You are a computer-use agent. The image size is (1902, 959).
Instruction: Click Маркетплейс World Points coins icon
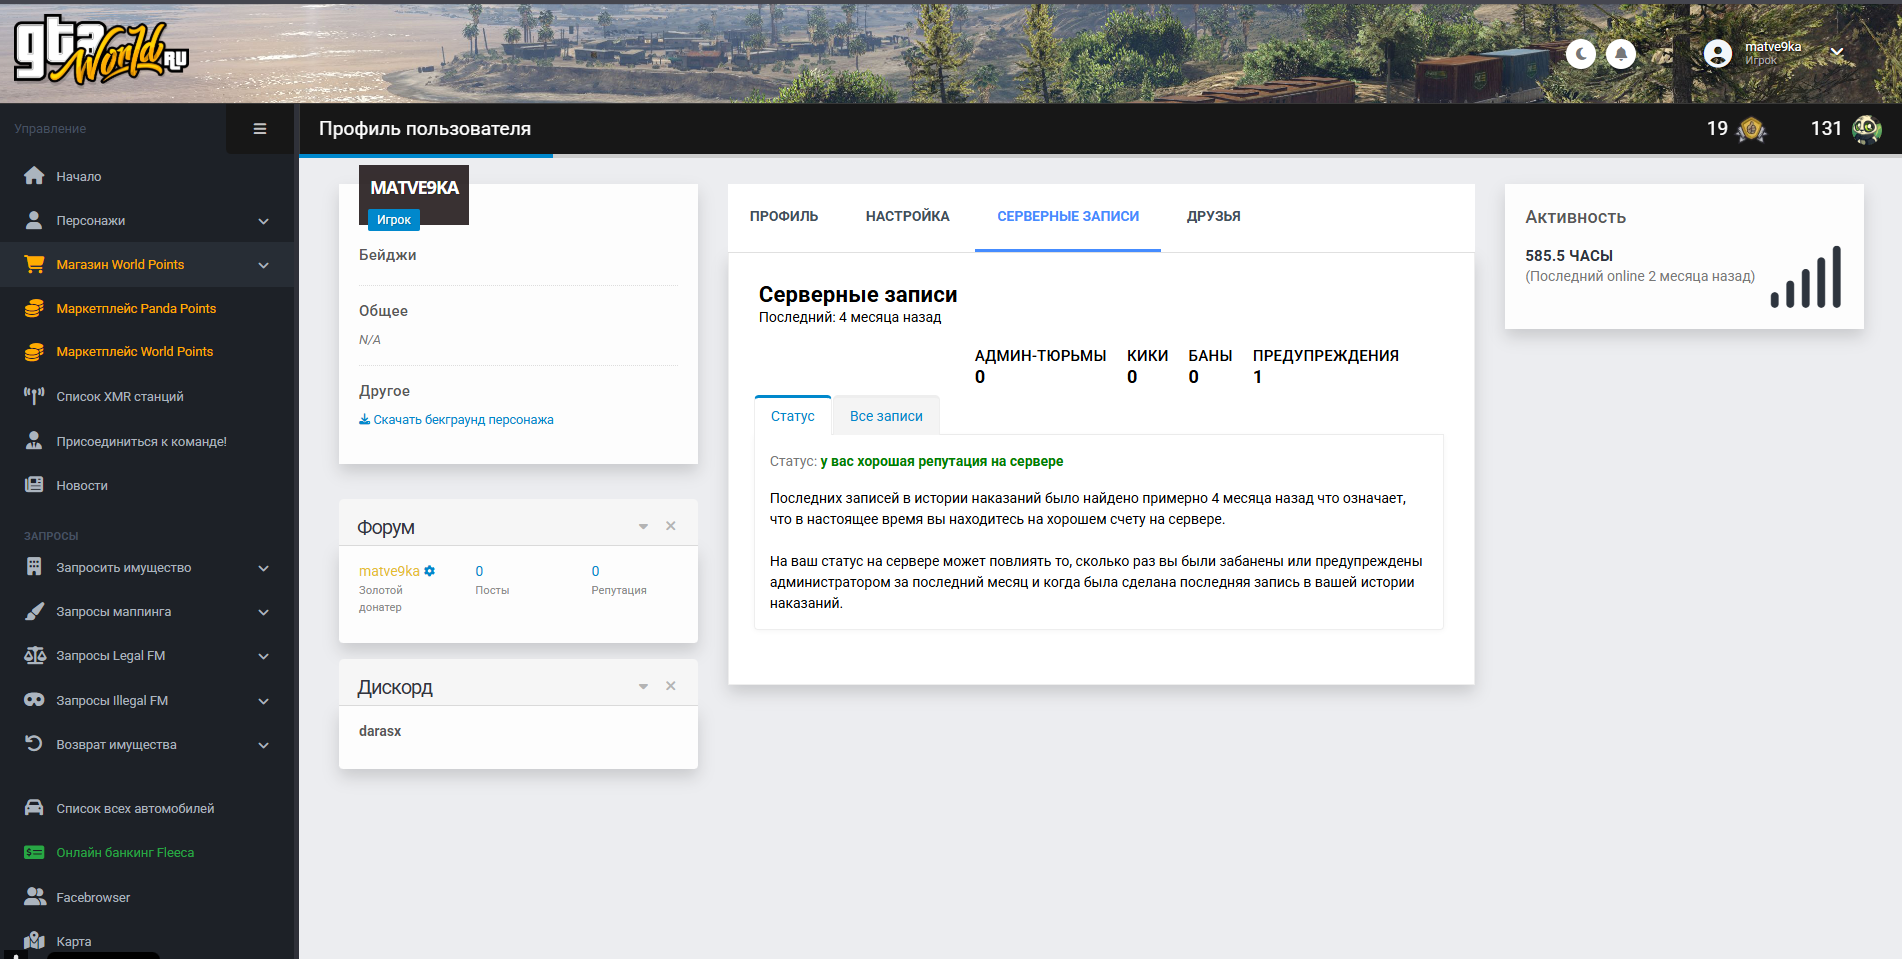point(34,352)
